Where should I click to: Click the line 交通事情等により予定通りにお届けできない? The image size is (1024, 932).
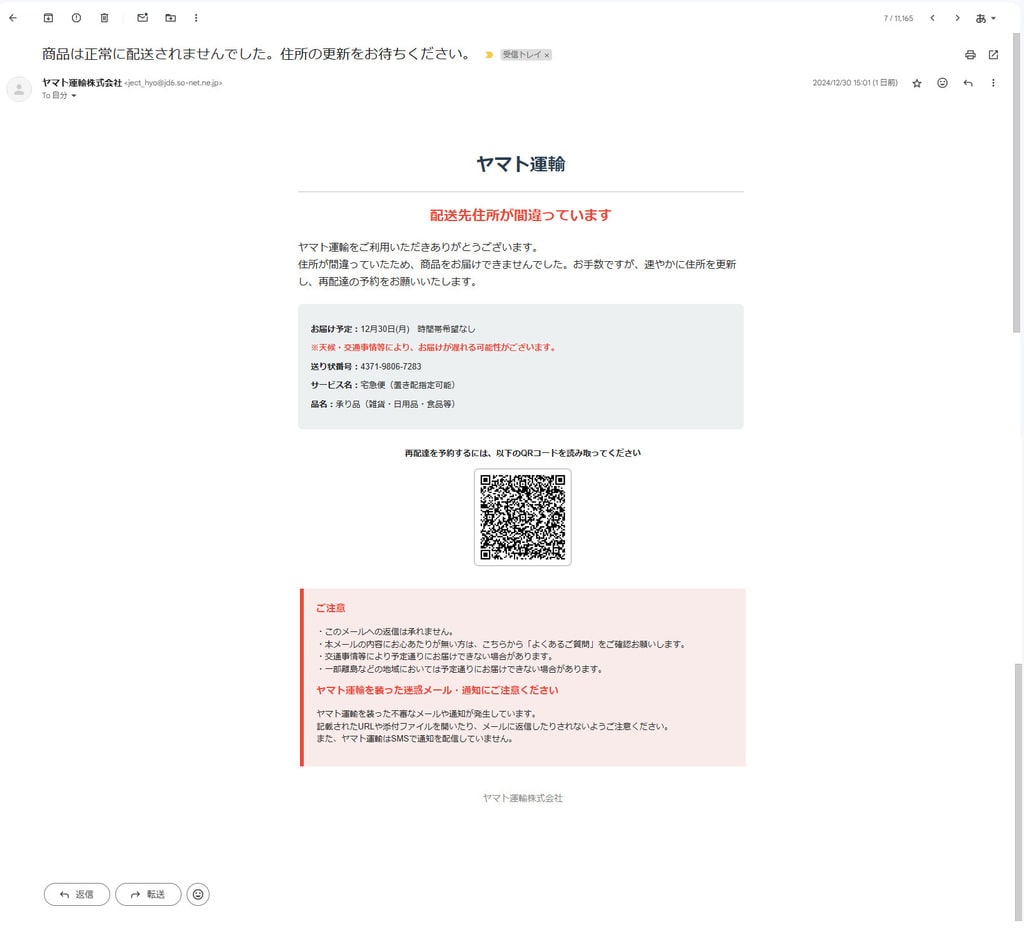[x=436, y=656]
